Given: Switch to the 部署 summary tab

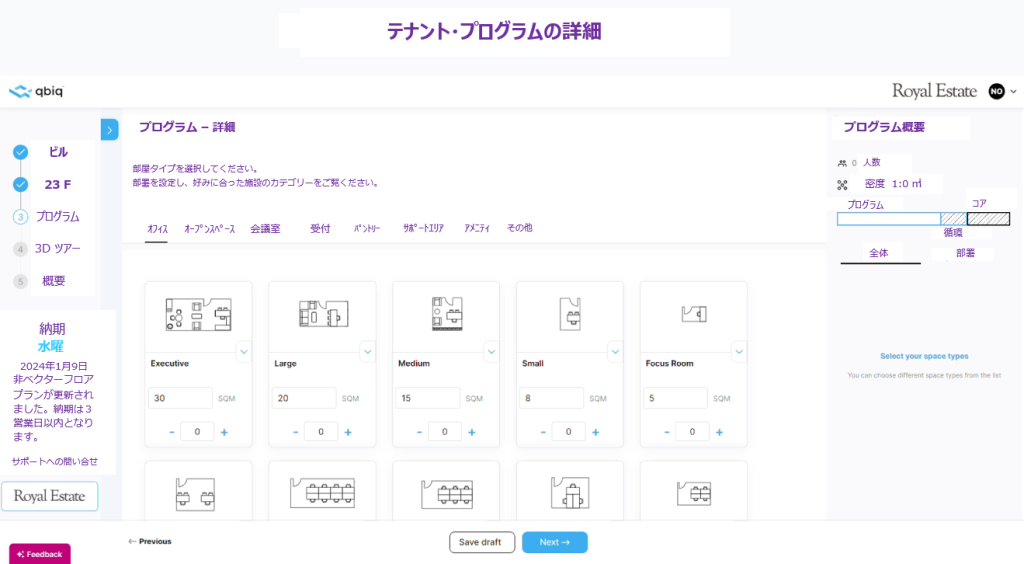Looking at the screenshot, I should coord(965,253).
